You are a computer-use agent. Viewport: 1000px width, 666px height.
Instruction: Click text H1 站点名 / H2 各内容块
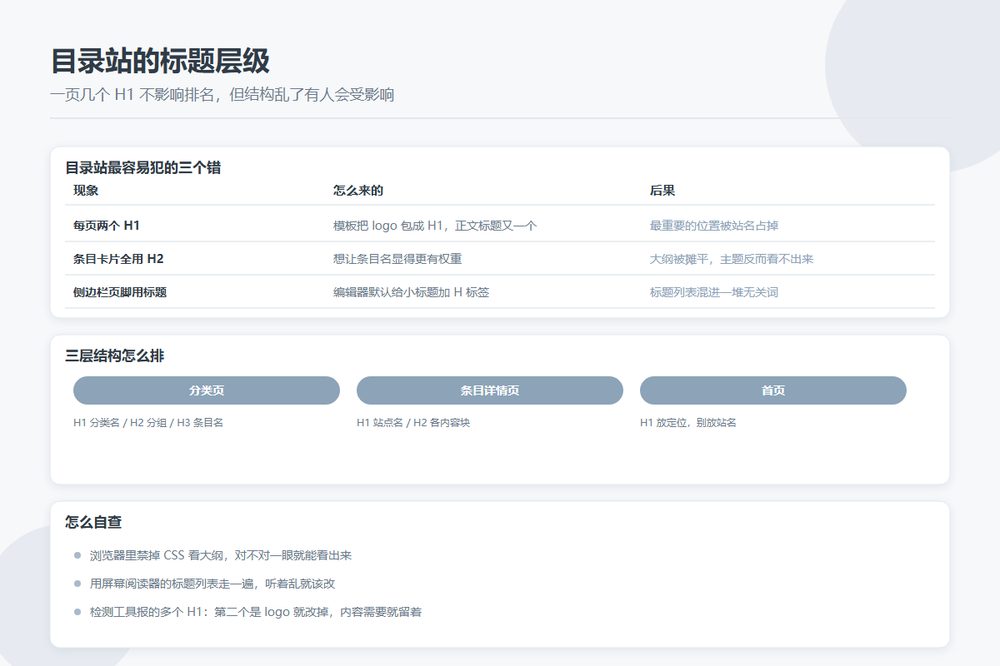pos(413,422)
